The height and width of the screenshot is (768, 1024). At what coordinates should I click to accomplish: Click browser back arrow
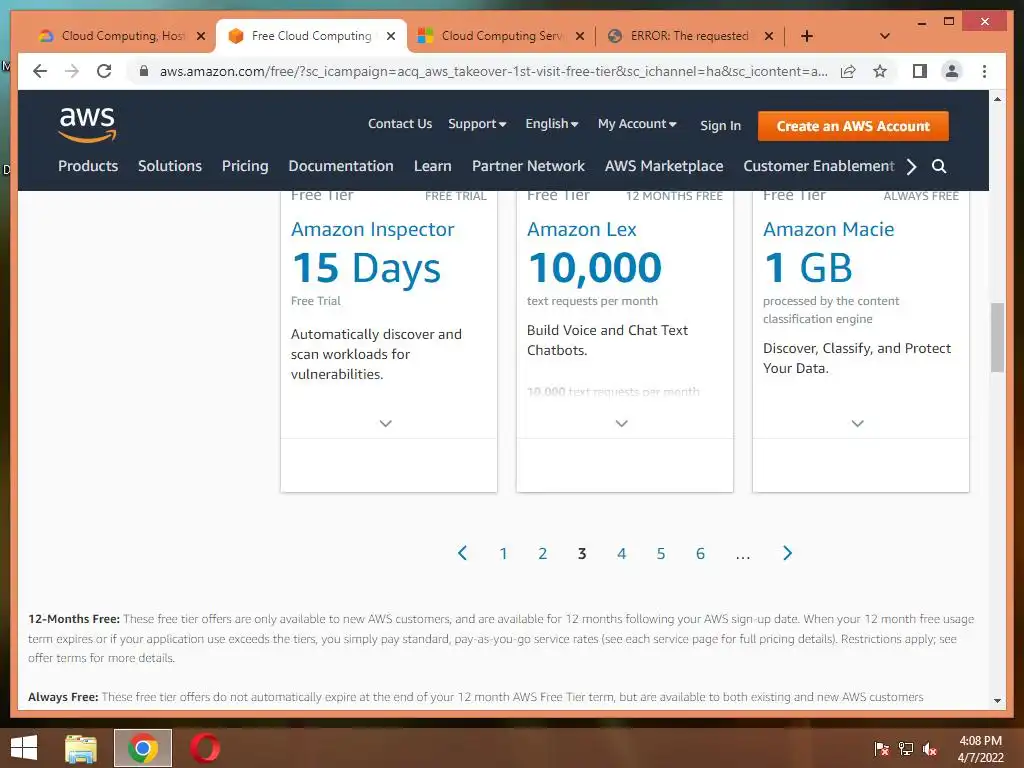coord(40,71)
